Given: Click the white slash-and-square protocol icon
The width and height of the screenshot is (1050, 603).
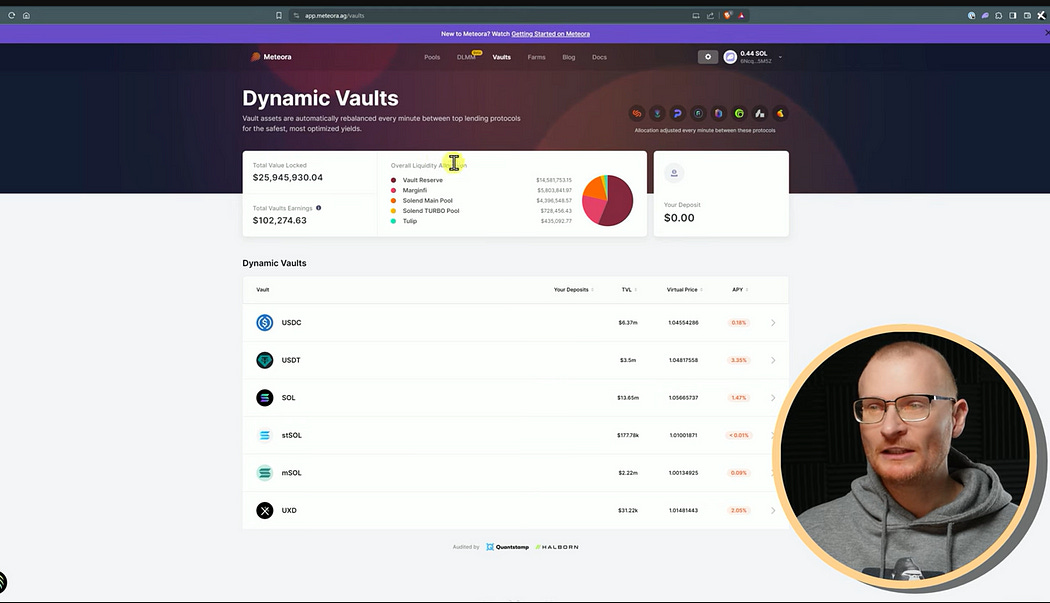Looking at the screenshot, I should [x=759, y=113].
